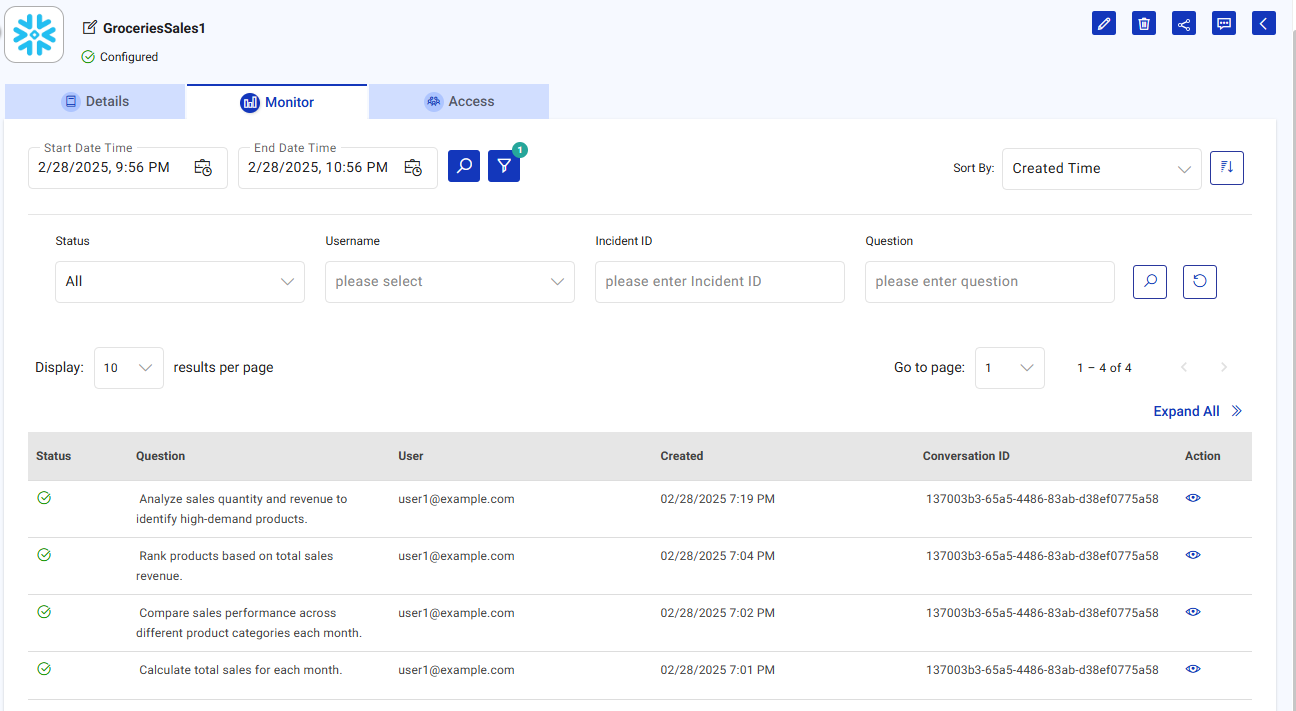
Task: Click the feedback chat icon at top right
Action: pyautogui.click(x=1224, y=23)
